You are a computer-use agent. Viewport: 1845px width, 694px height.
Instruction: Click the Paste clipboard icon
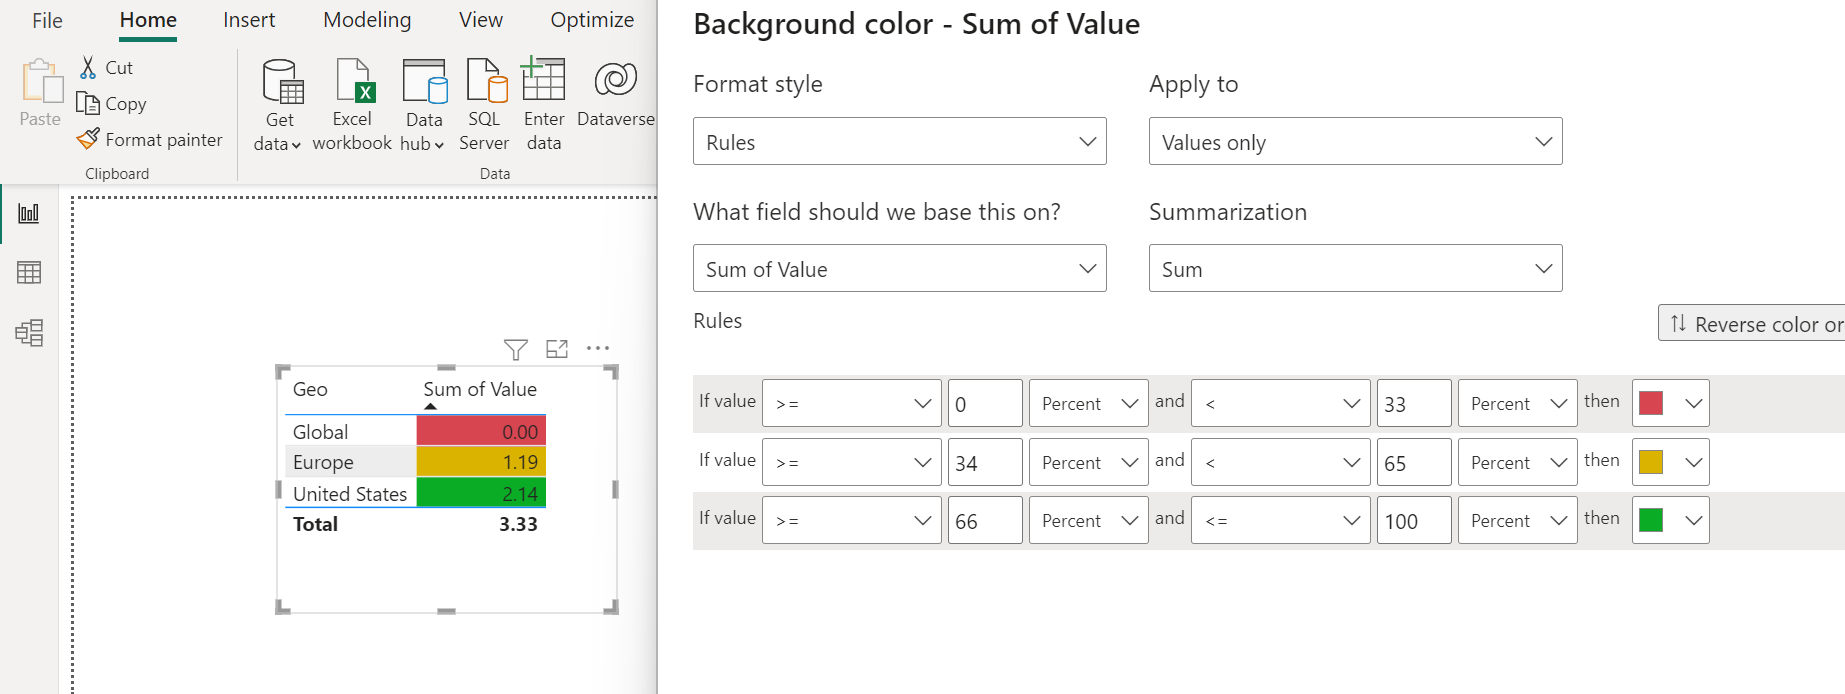point(41,82)
